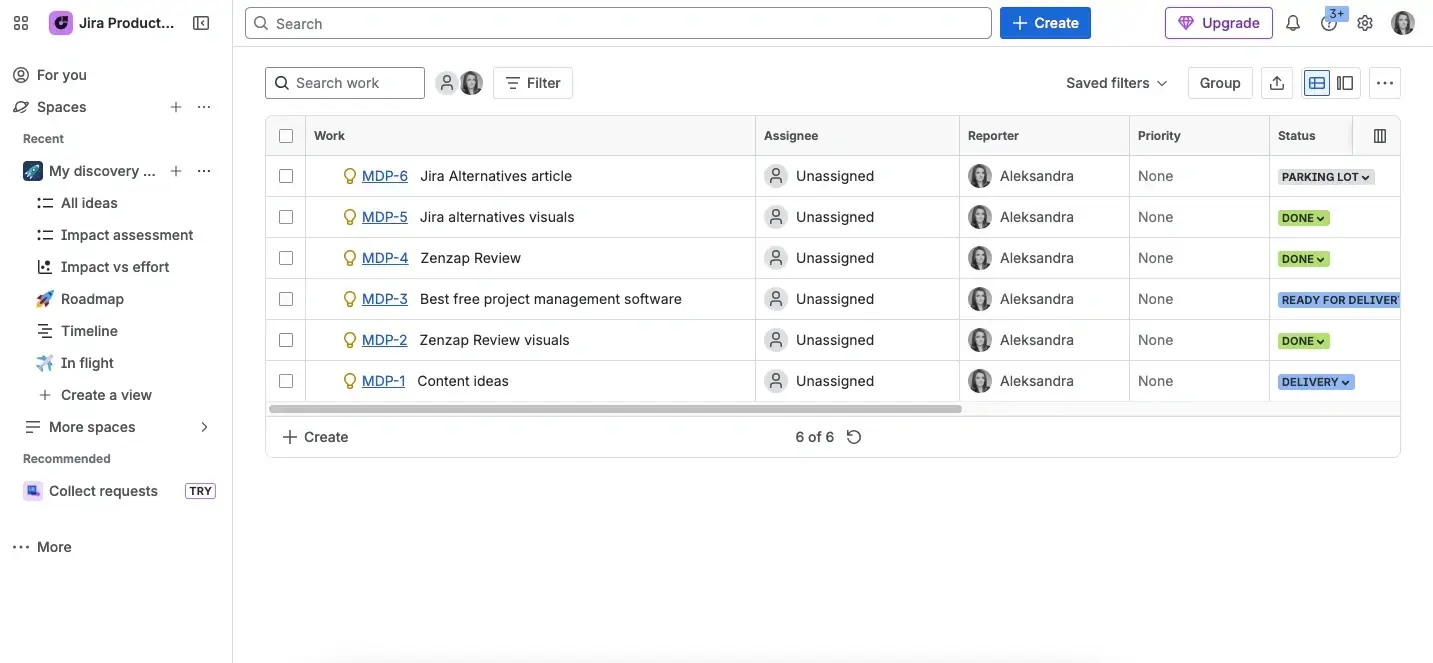Image resolution: width=1433 pixels, height=663 pixels.
Task: Check the MDP-1 row checkbox
Action: (x=286, y=381)
